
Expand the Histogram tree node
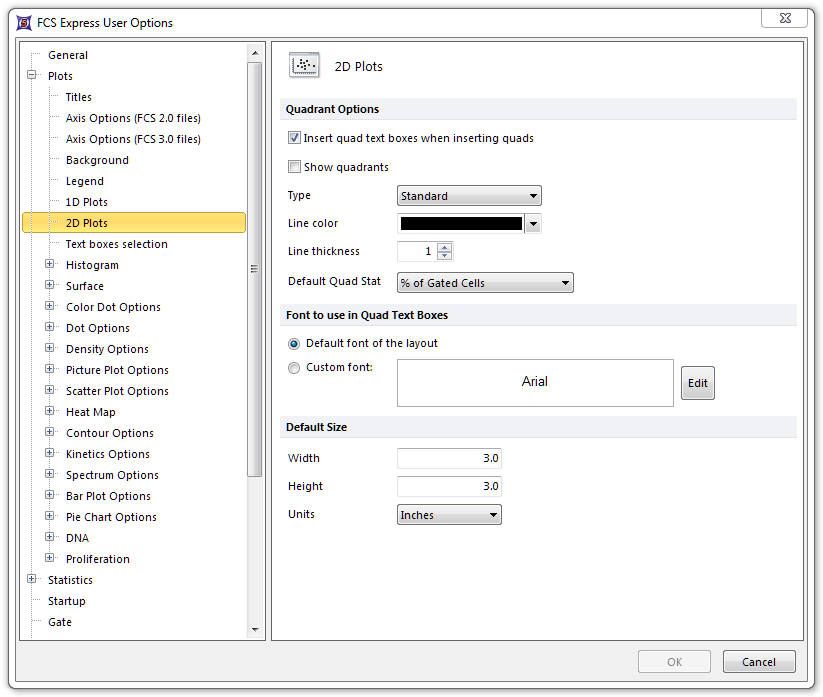point(50,265)
